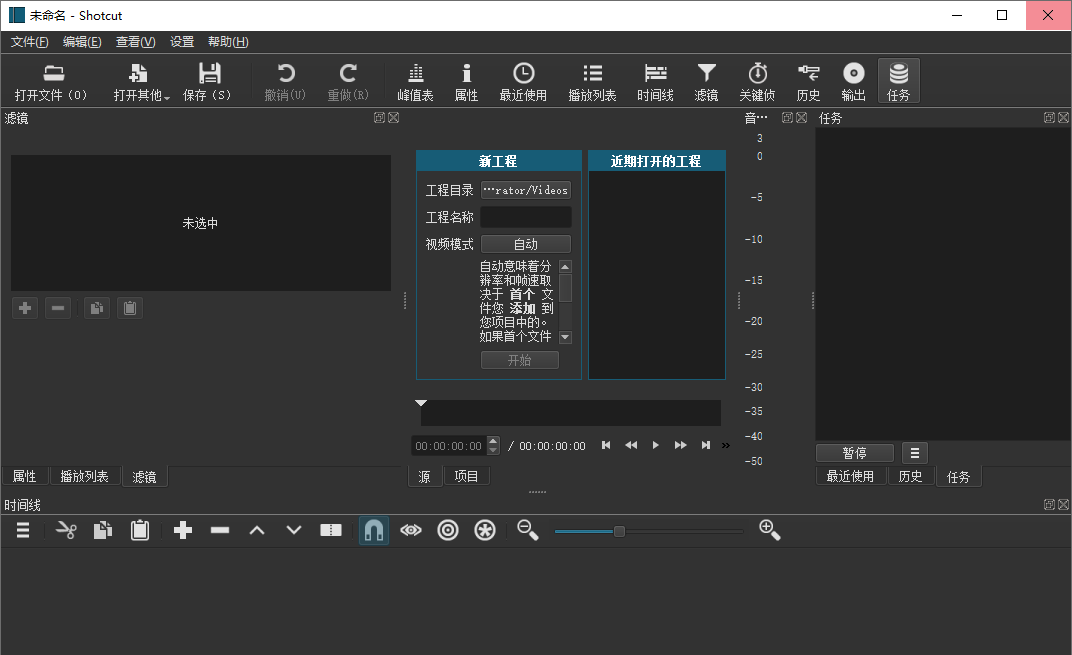
Task: Click the timeline append plus icon
Action: 183,530
